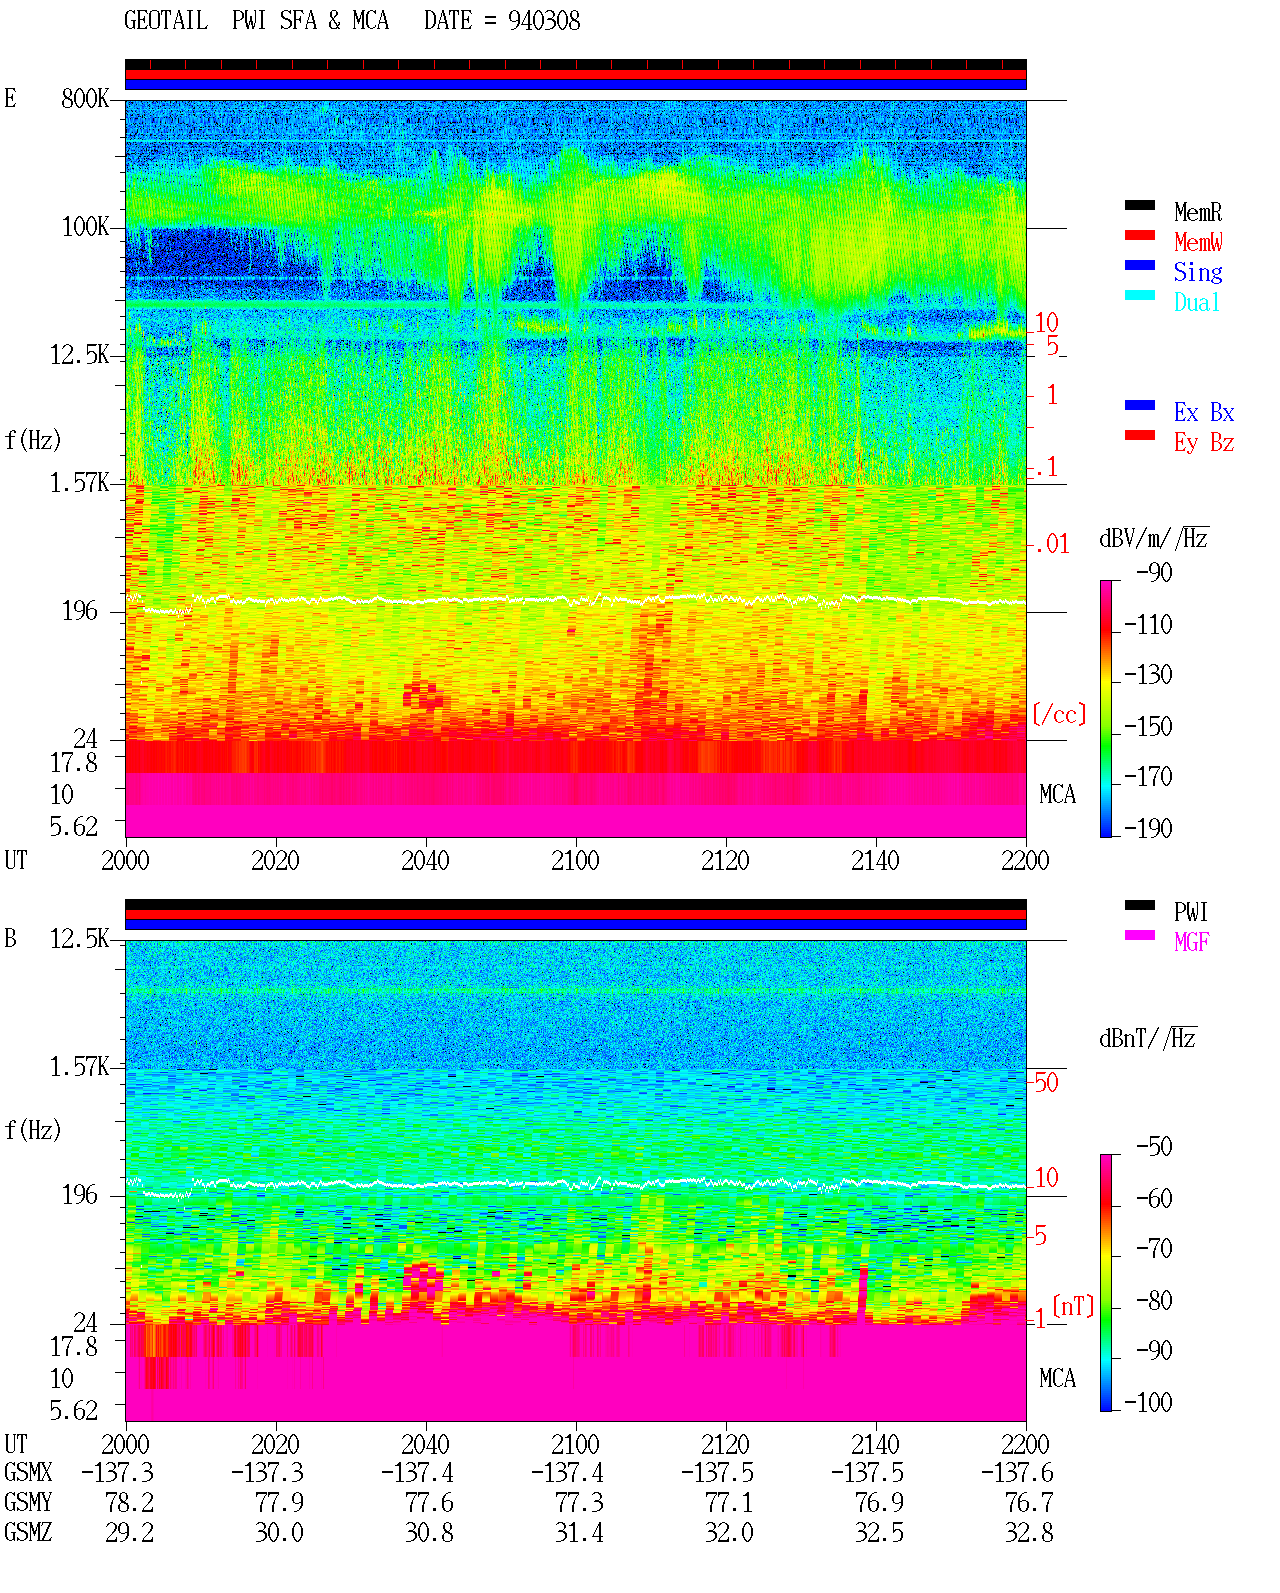This screenshot has height=1593, width=1280.
Task: Click the -70 tick on the lower color bar
Action: (x=1154, y=1249)
